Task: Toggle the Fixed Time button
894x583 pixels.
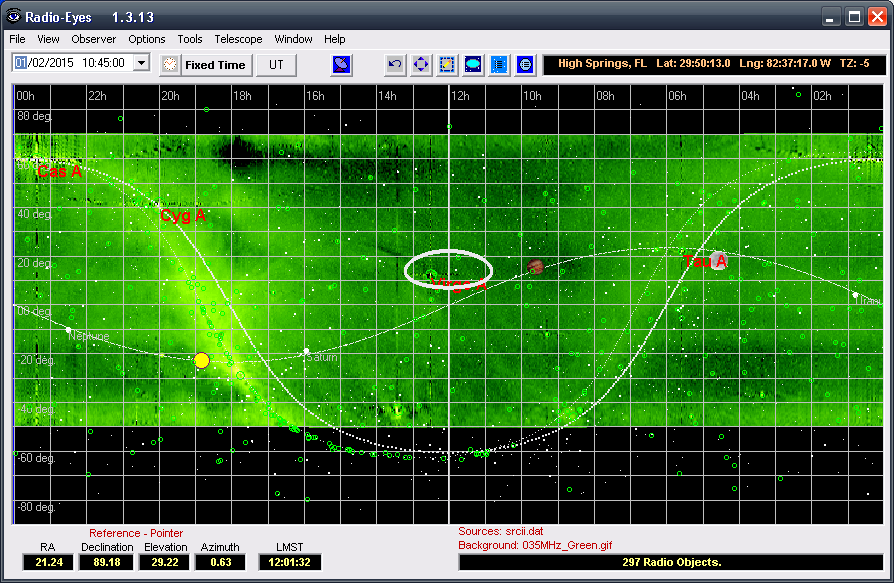Action: tap(215, 64)
